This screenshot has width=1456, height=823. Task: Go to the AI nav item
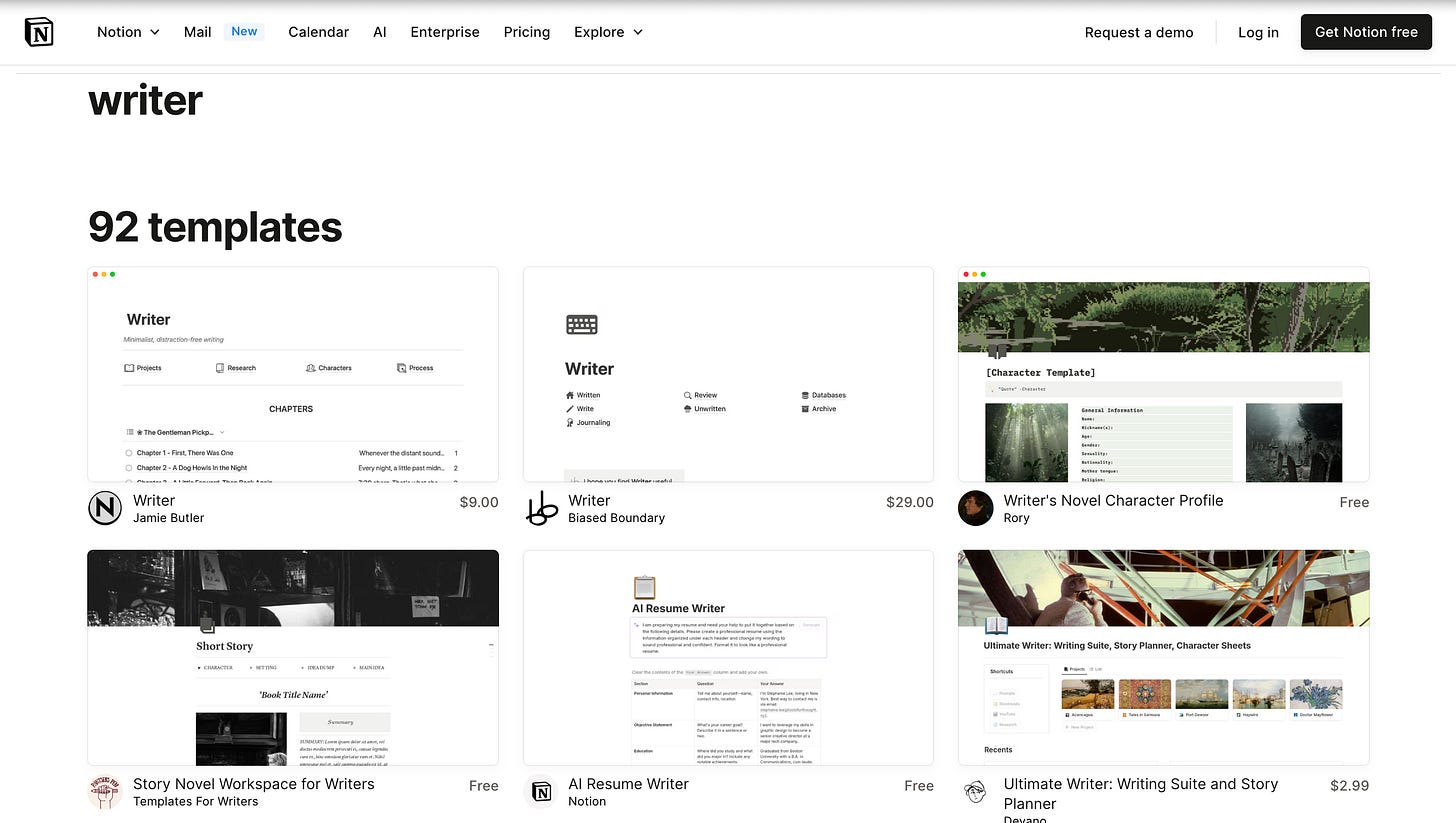point(380,32)
